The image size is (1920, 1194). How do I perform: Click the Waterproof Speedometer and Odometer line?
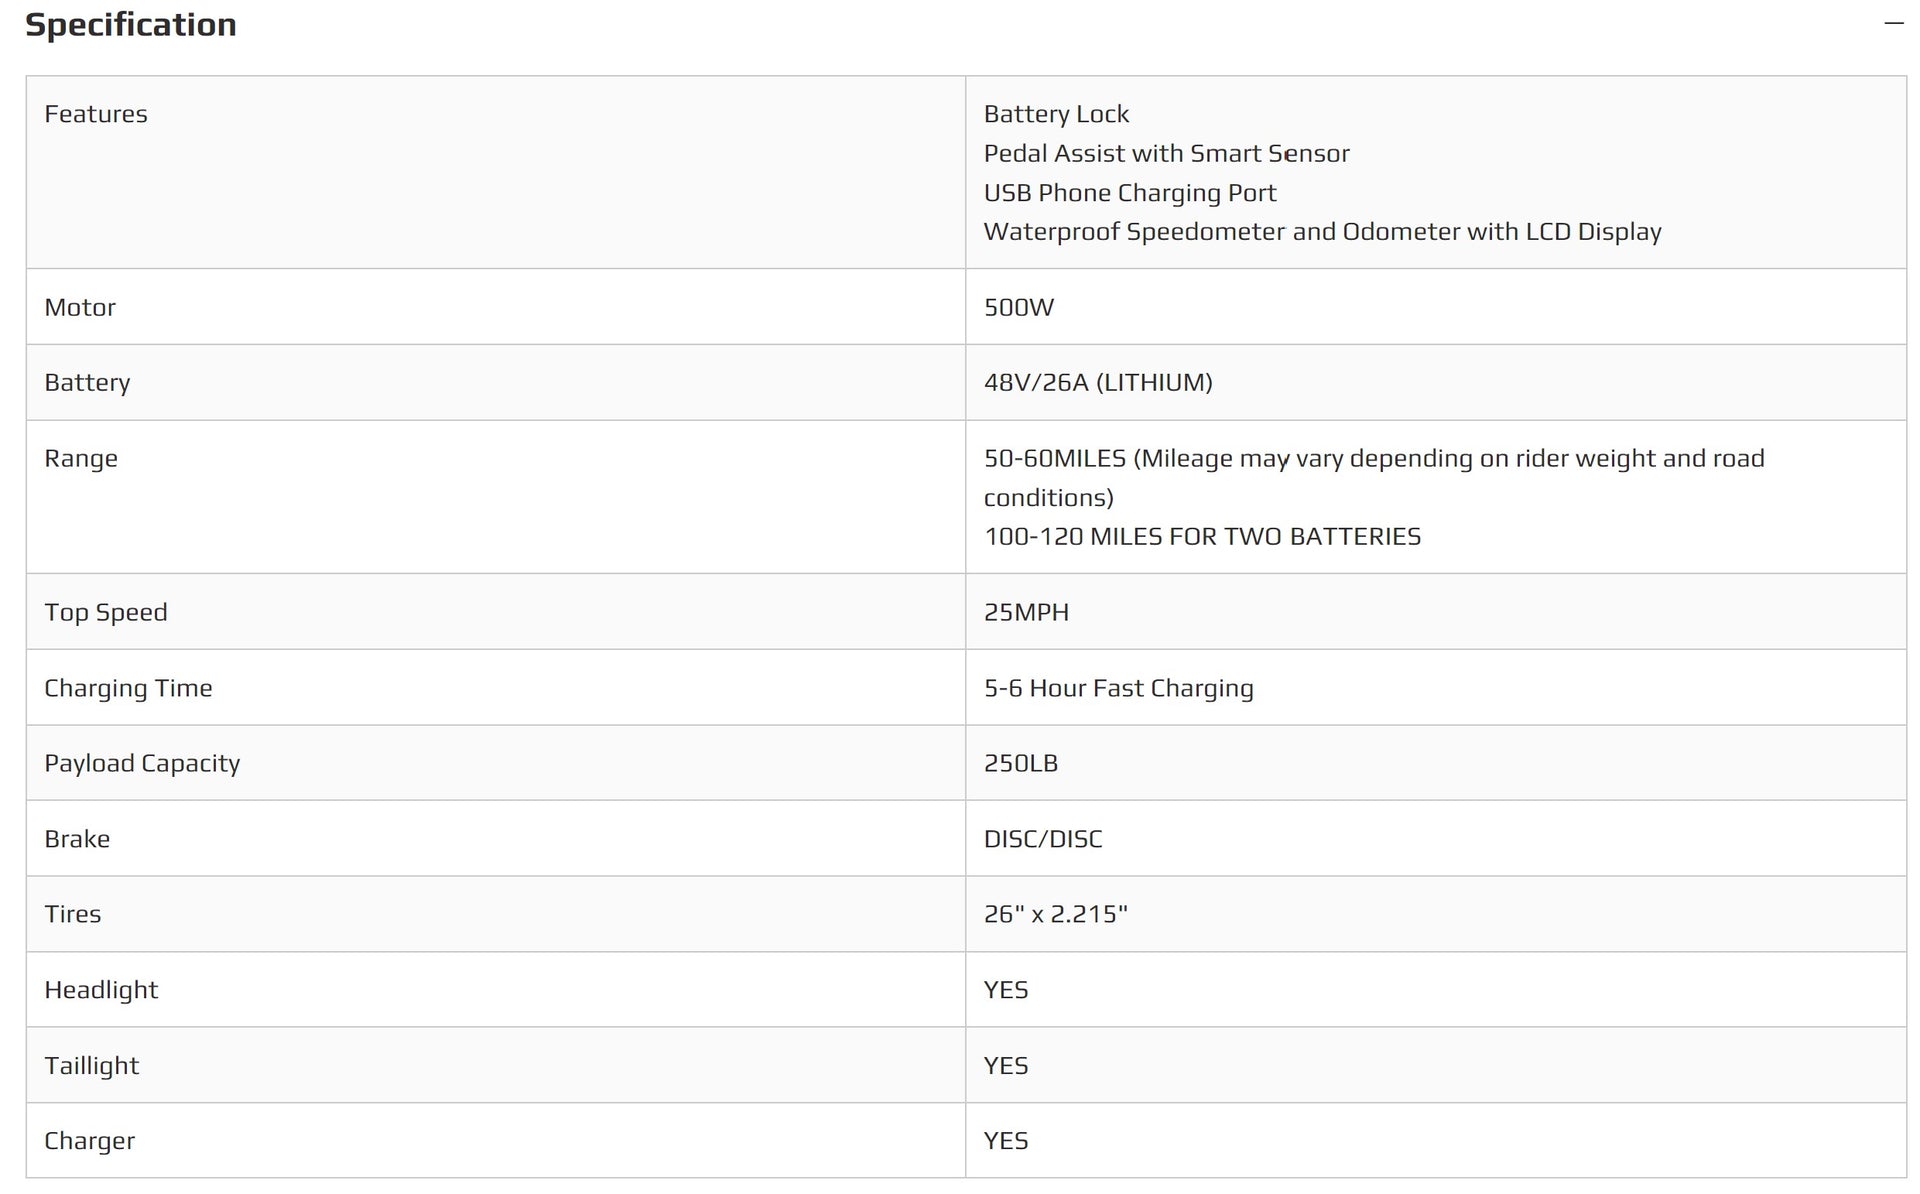(x=1322, y=232)
